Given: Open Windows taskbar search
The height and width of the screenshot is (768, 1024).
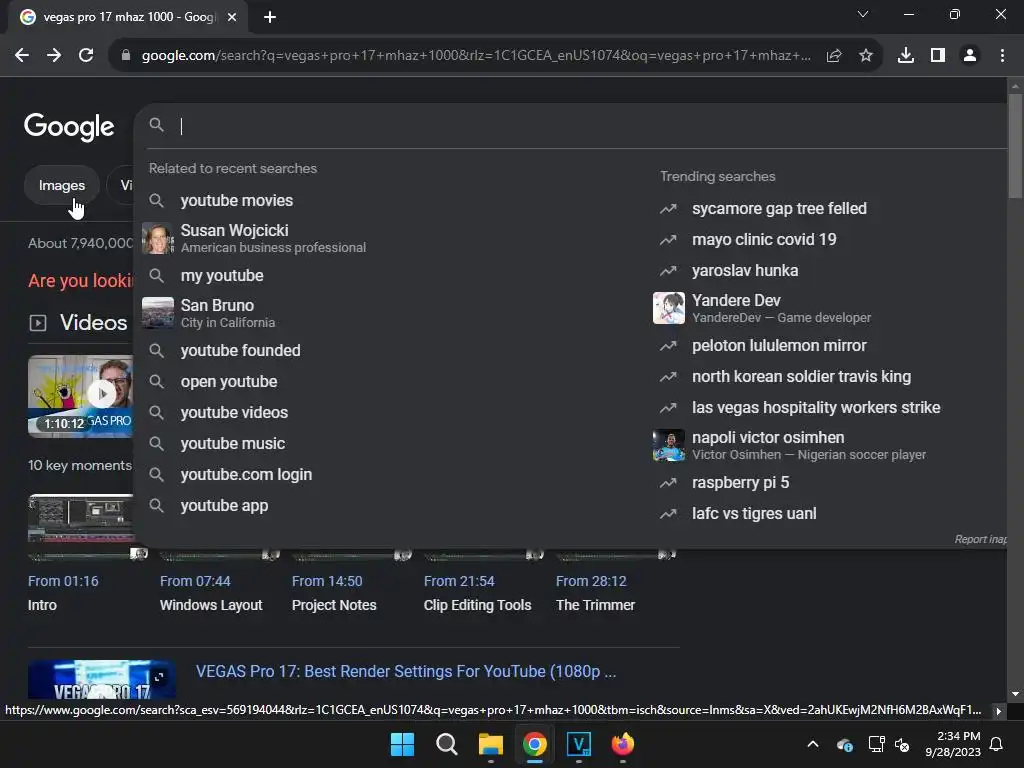Looking at the screenshot, I should [x=447, y=744].
